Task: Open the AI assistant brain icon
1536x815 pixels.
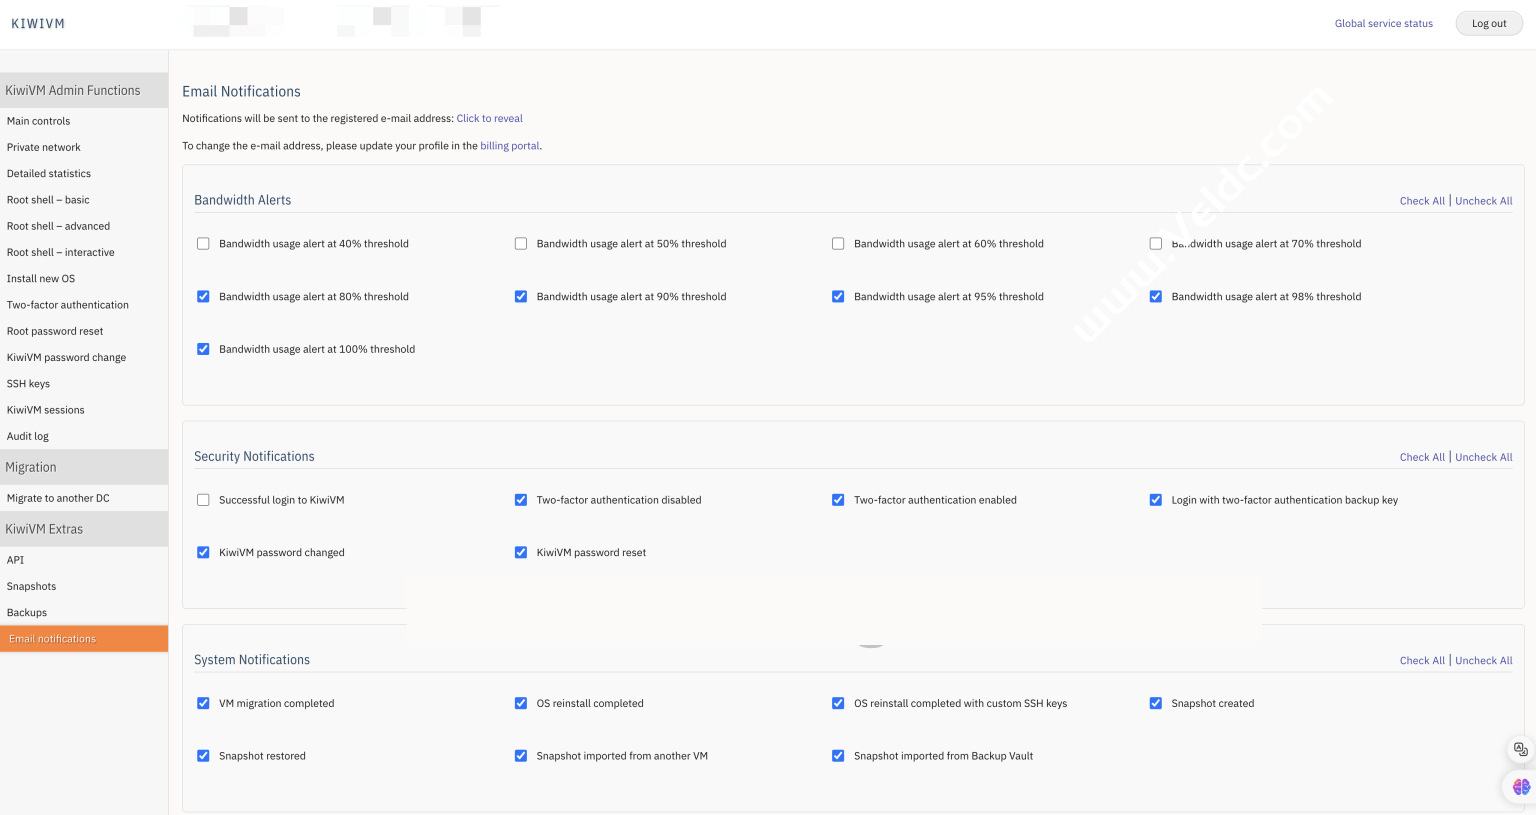Action: coord(1520,787)
